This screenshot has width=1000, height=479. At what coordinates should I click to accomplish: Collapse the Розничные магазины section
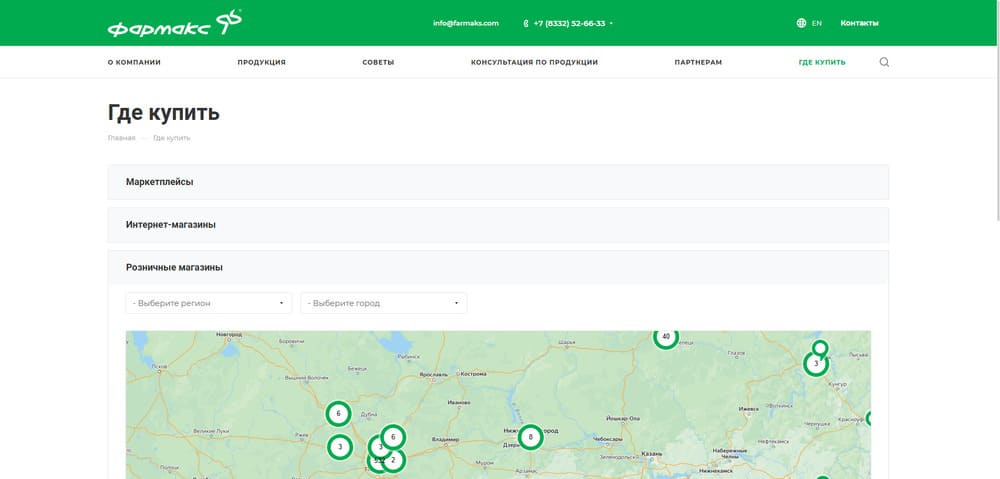pos(498,268)
